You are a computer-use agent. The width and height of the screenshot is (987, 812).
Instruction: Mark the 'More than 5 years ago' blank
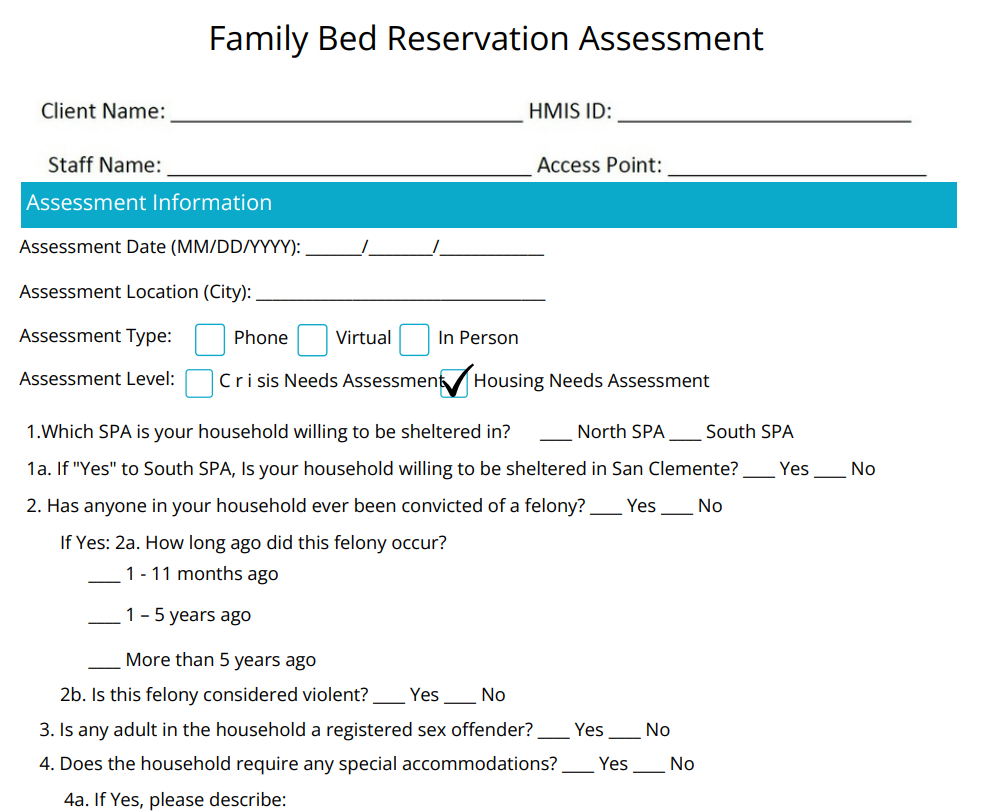click(x=104, y=661)
